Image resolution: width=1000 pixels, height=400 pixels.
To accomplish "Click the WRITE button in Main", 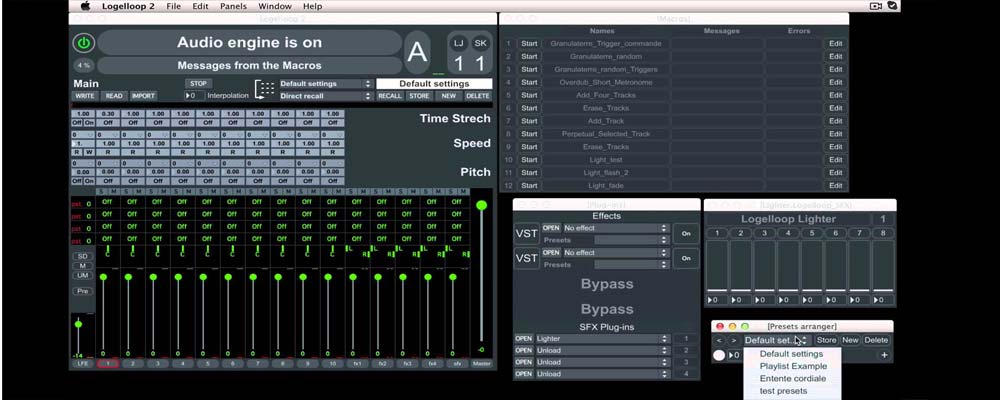I will pyautogui.click(x=85, y=96).
